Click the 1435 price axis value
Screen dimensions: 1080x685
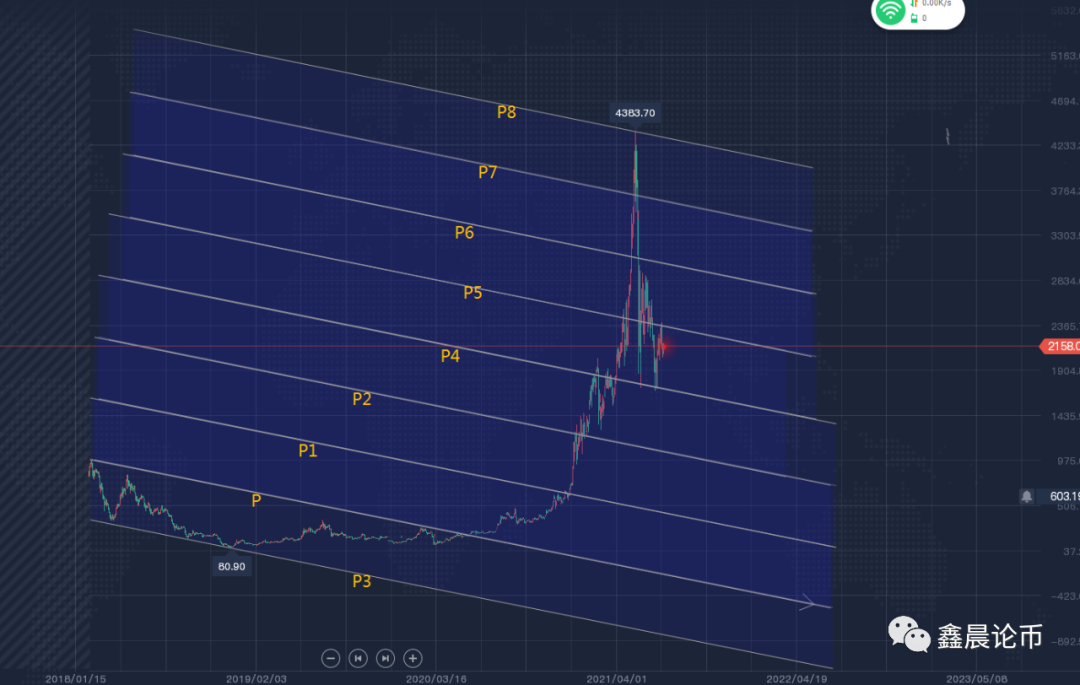pyautogui.click(x=1066, y=417)
